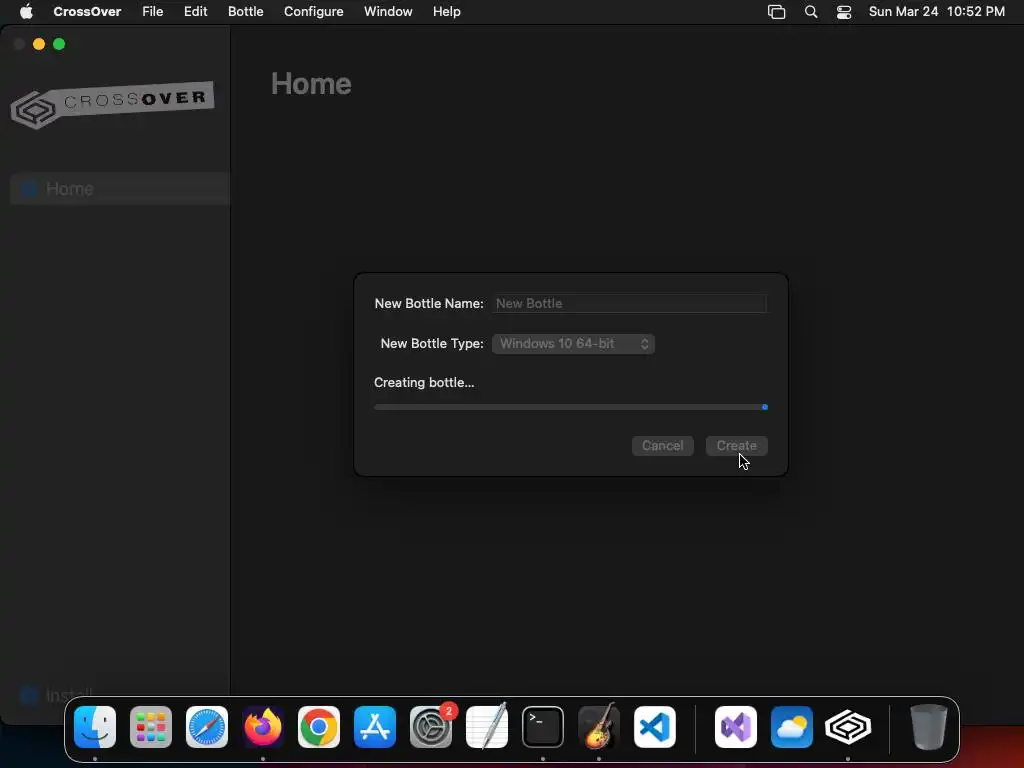
Task: Launch Launchpad from the dock
Action: pos(151,727)
